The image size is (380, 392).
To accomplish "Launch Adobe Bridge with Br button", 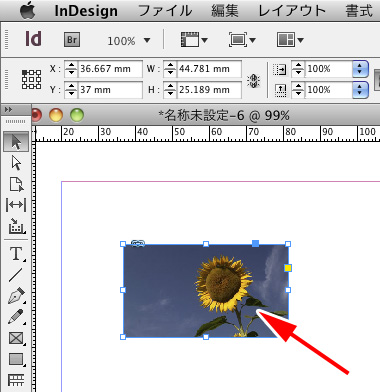I will [x=72, y=40].
